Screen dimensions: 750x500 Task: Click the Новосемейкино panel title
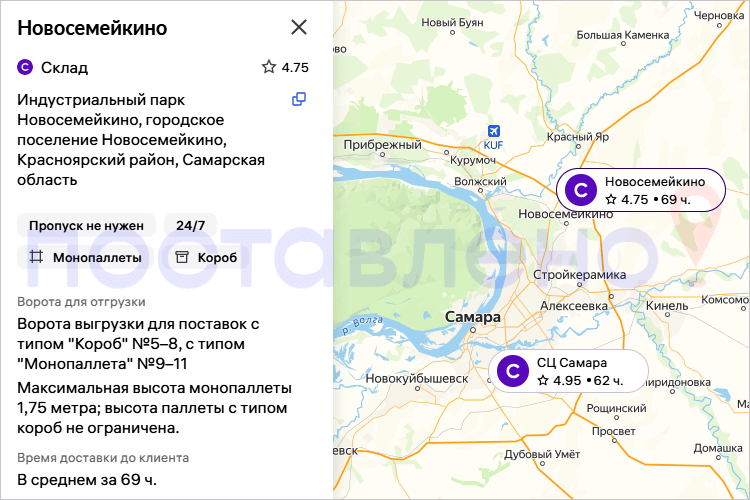(92, 28)
